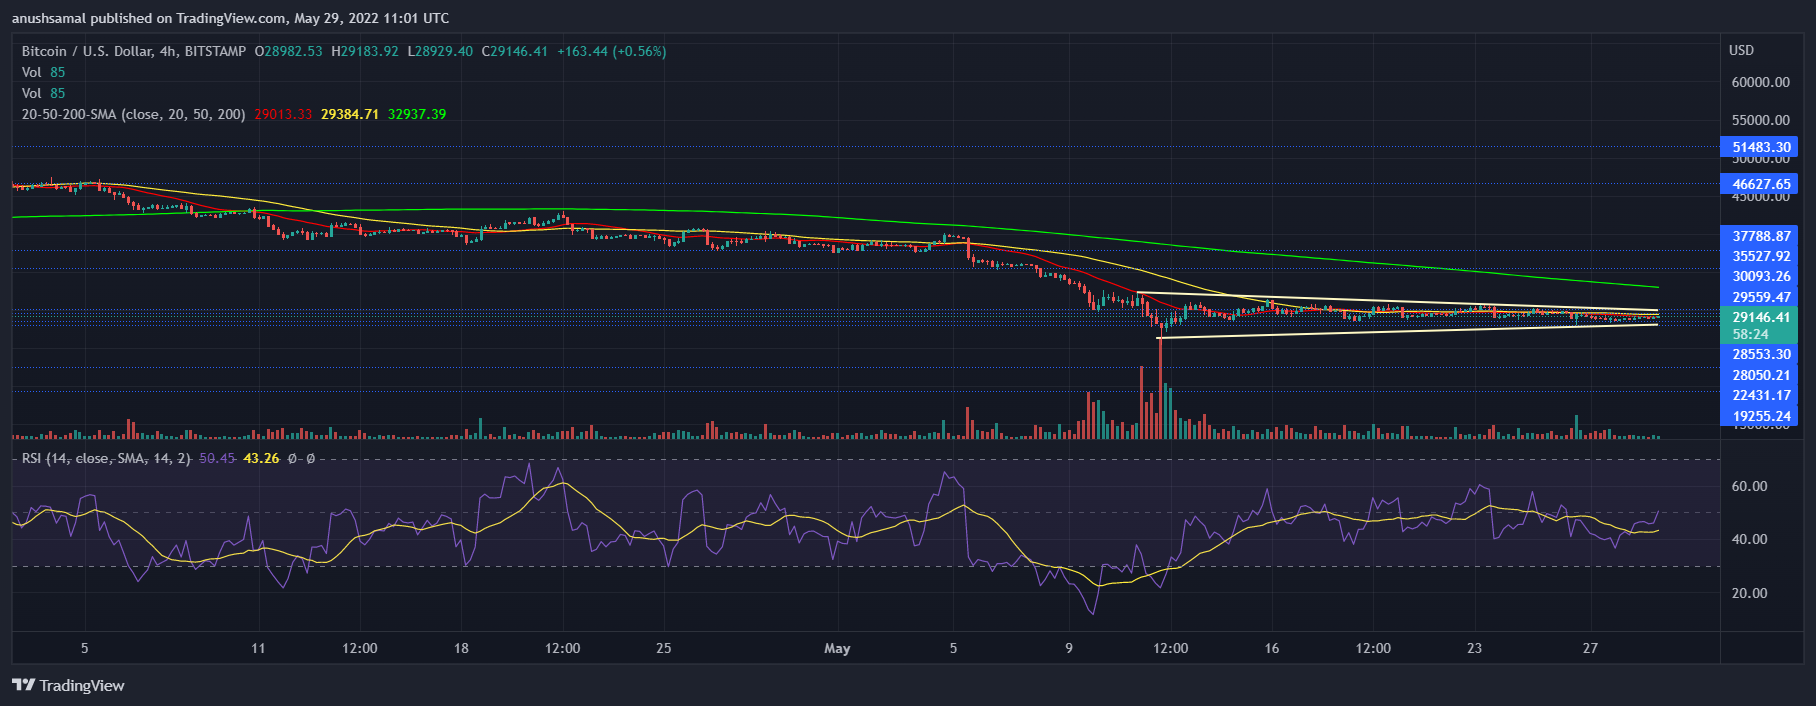The width and height of the screenshot is (1816, 706).
Task: Select the 19255.24 price level label
Action: [1761, 416]
